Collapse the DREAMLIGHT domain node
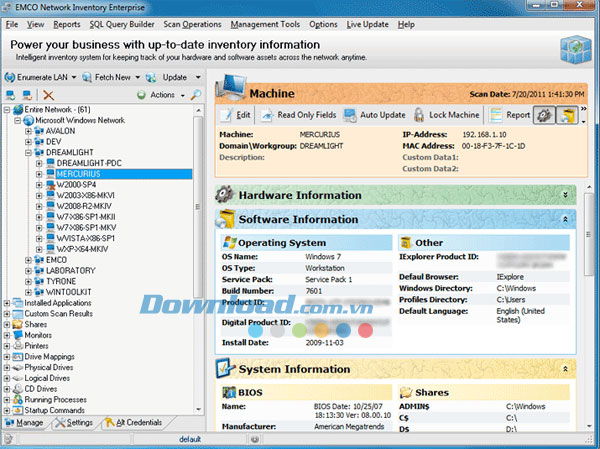 [x=28, y=153]
